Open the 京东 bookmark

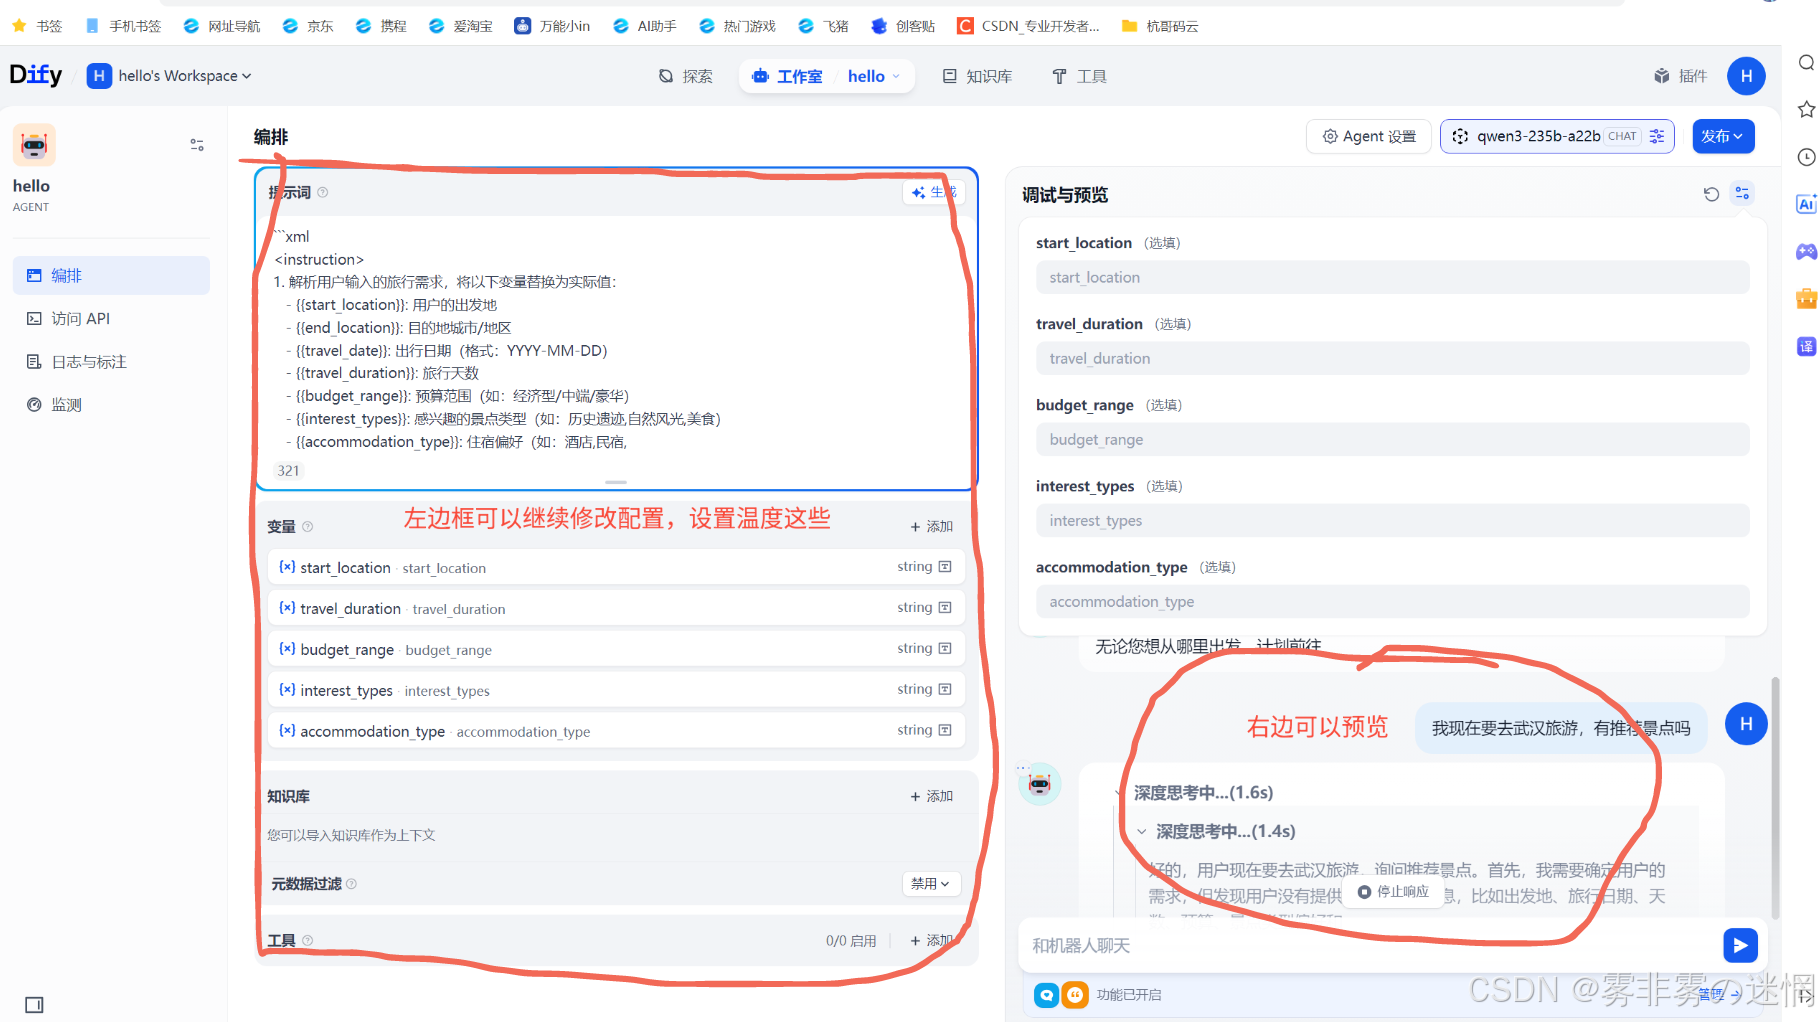click(x=308, y=26)
